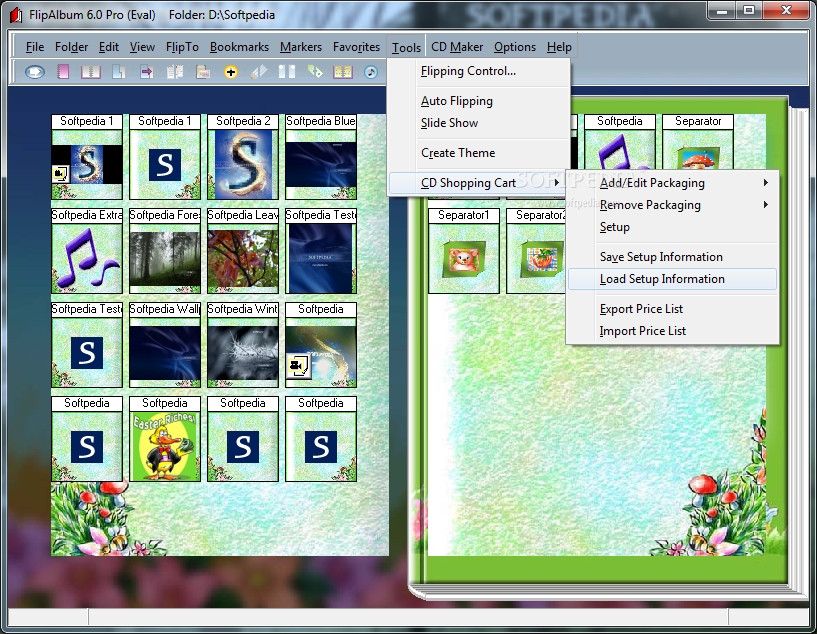817x634 pixels.
Task: Maximize the FlipAlbum window
Action: pyautogui.click(x=749, y=11)
